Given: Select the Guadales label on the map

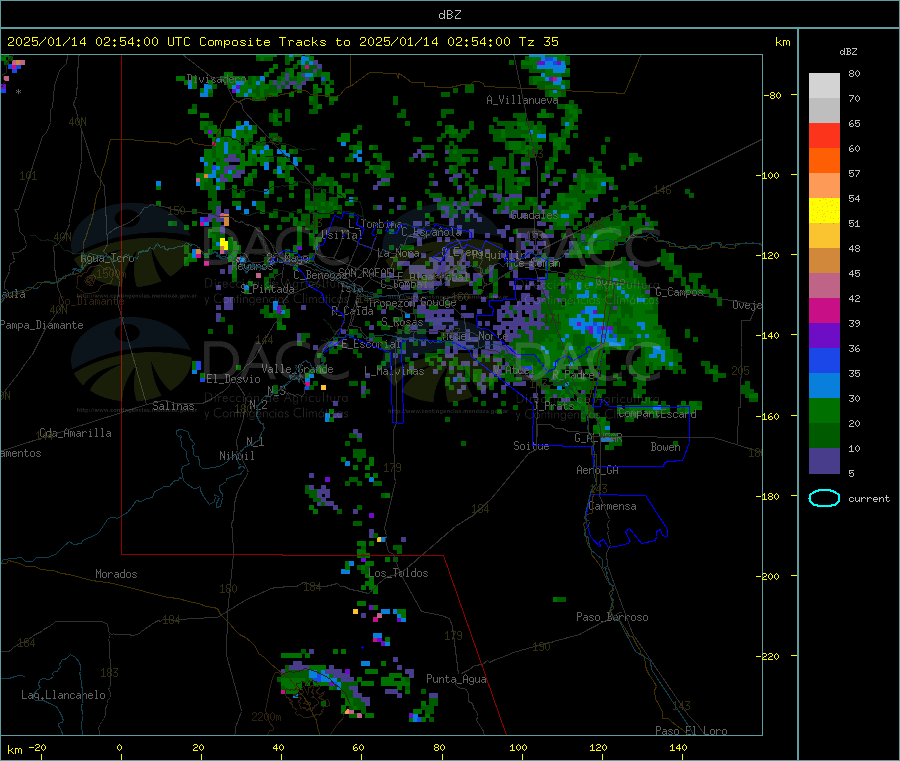Looking at the screenshot, I should (534, 215).
